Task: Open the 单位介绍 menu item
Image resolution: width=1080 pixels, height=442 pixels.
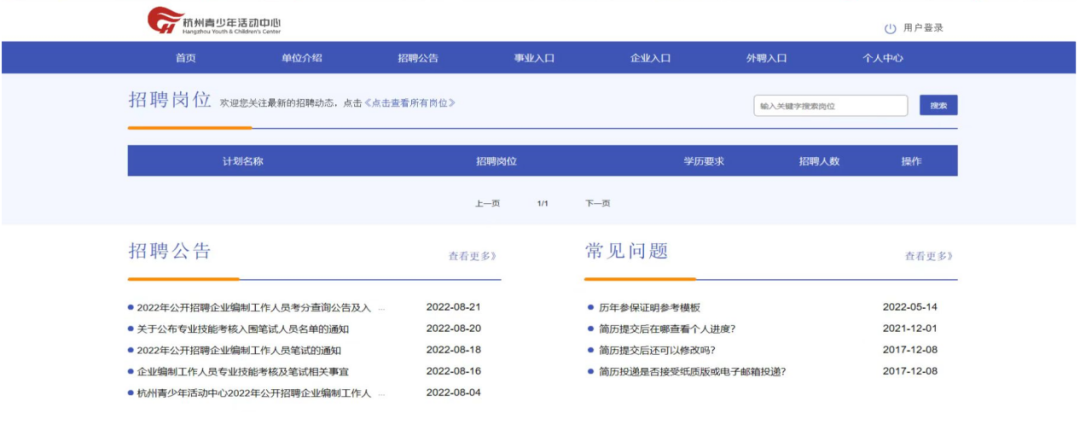Action: click(x=302, y=58)
